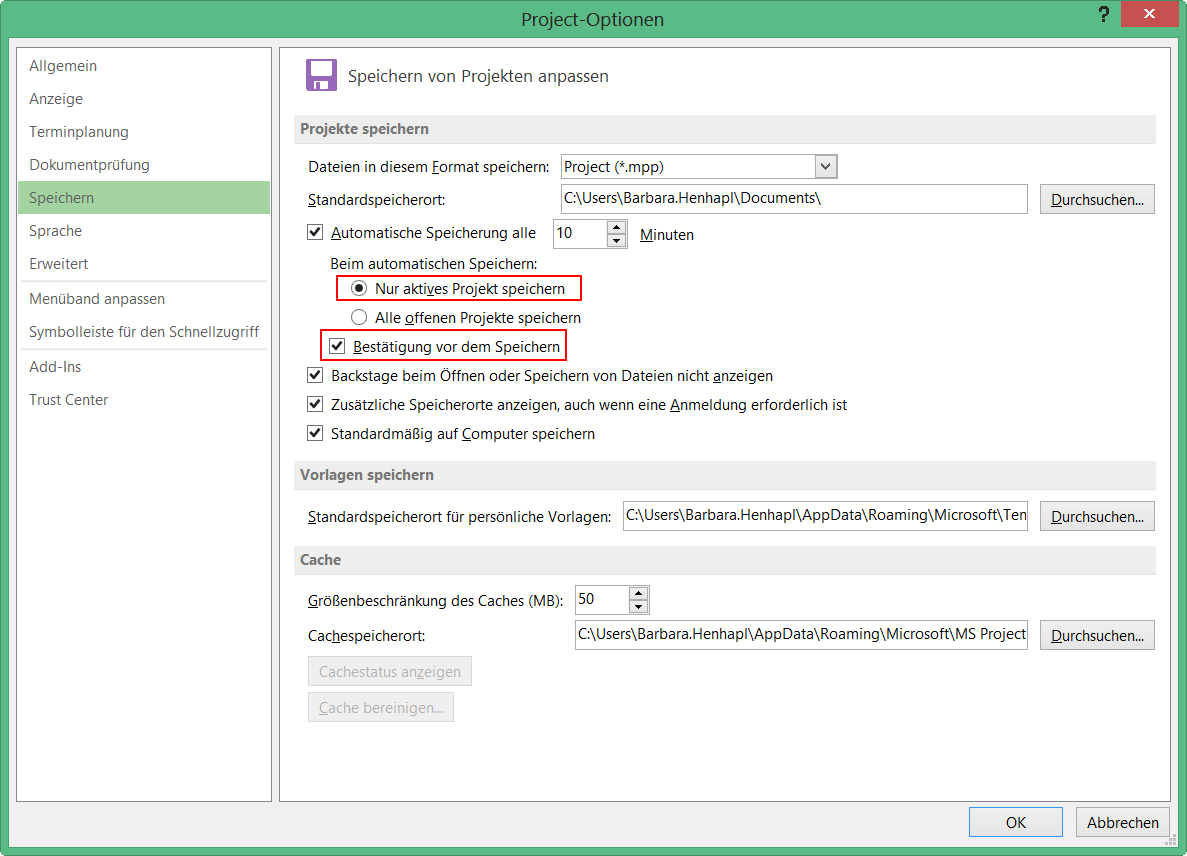Uncheck Bestätigung vor dem Speichern
Image resolution: width=1187 pixels, height=856 pixels.
(338, 346)
